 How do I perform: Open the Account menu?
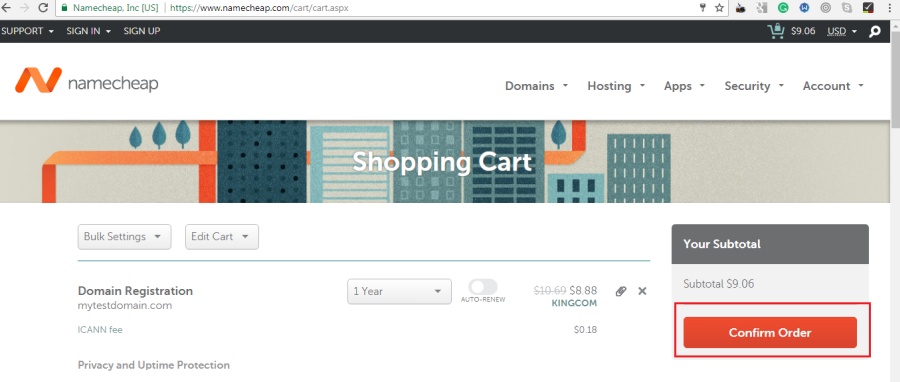pos(833,86)
